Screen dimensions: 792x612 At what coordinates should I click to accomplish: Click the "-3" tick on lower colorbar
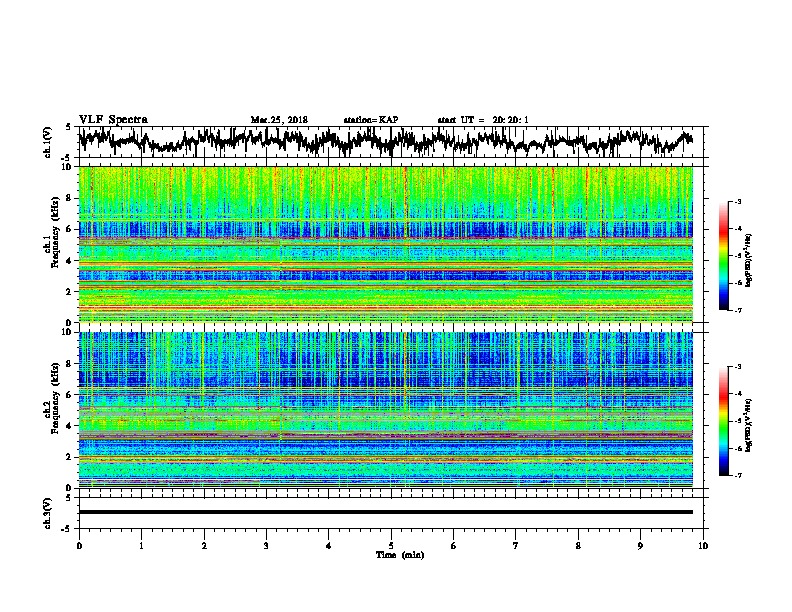coord(737,367)
